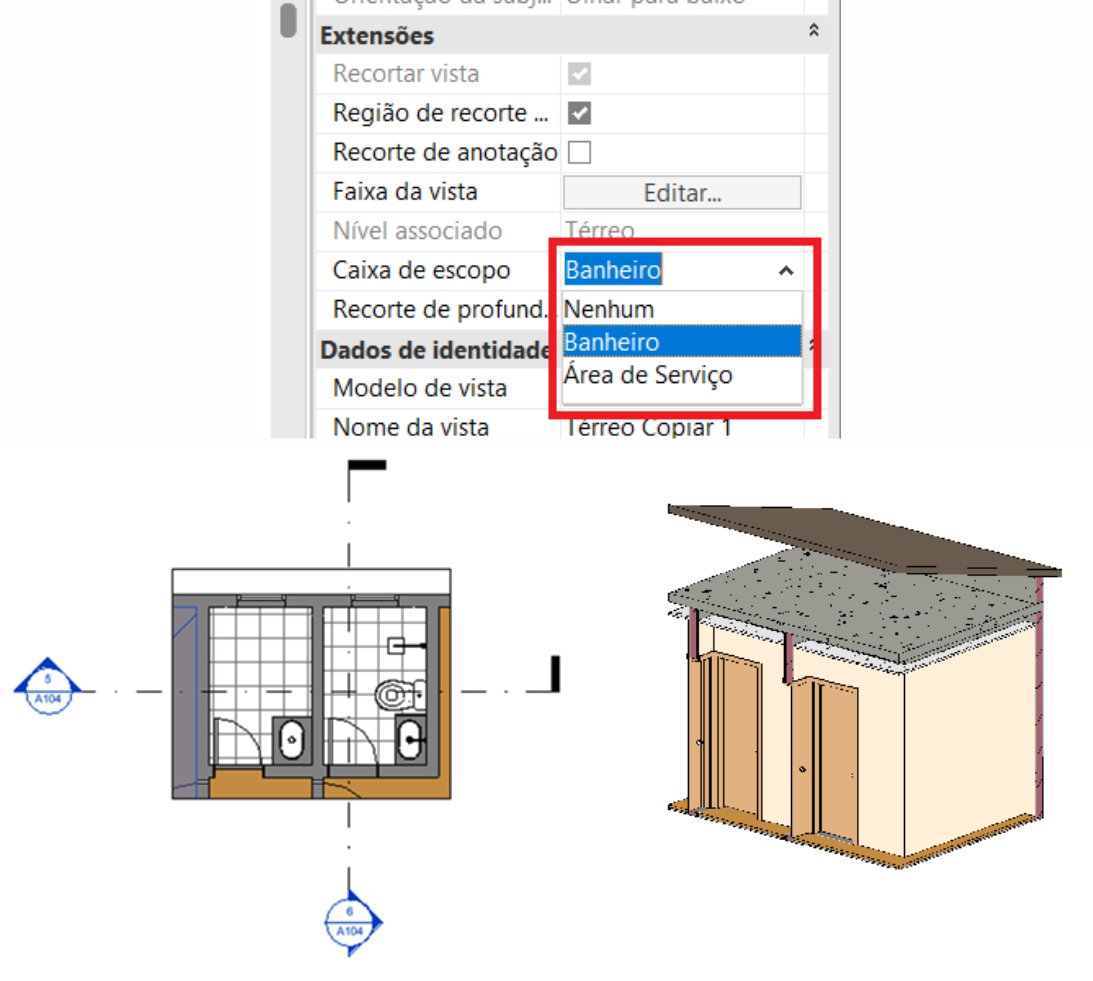Click the Nível associado property label
Viewport: 1093px width, 981px height.
click(417, 231)
